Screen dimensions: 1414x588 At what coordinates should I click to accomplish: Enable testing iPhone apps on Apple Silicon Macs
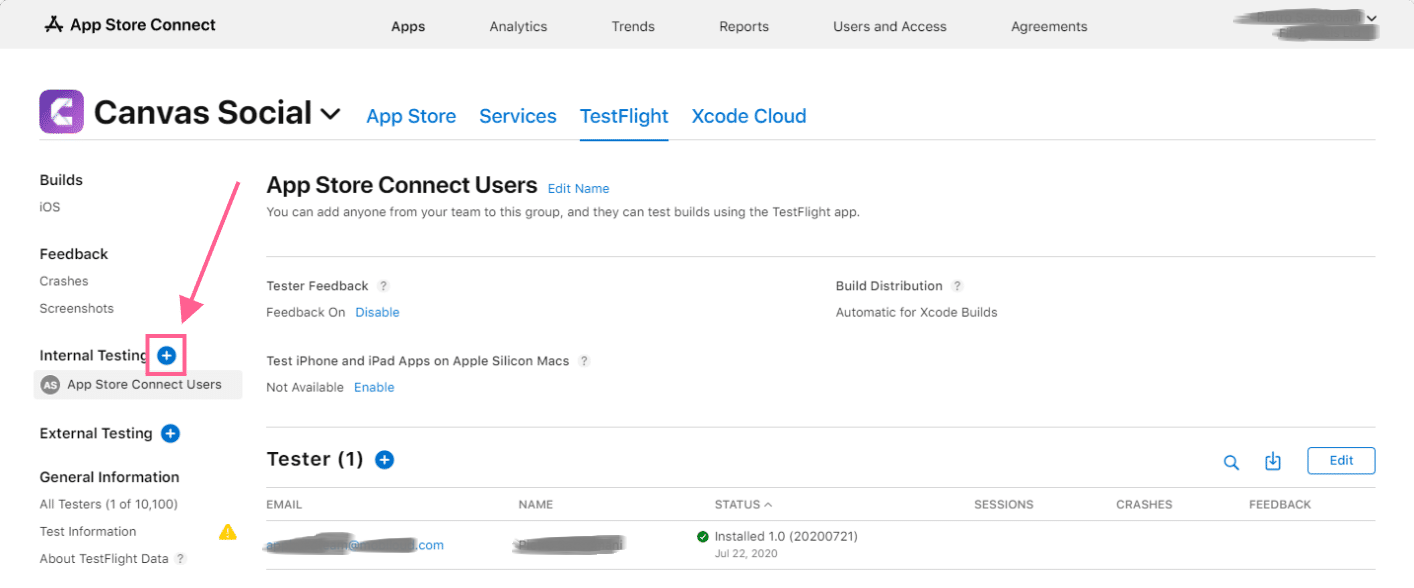[x=374, y=387]
